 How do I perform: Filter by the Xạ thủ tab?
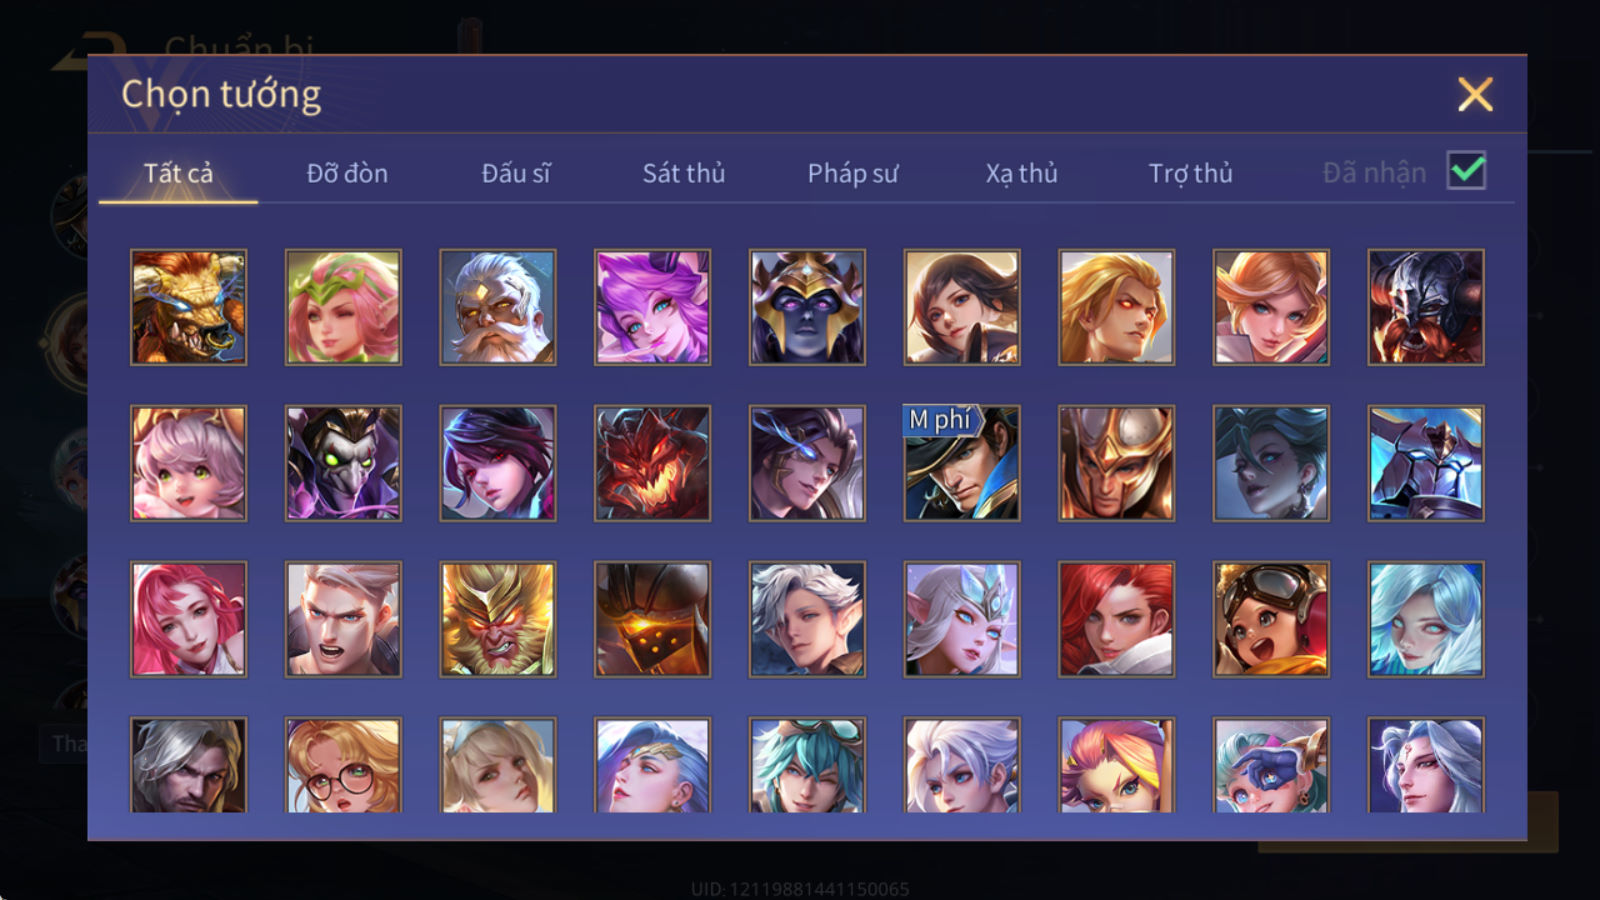pos(1021,173)
